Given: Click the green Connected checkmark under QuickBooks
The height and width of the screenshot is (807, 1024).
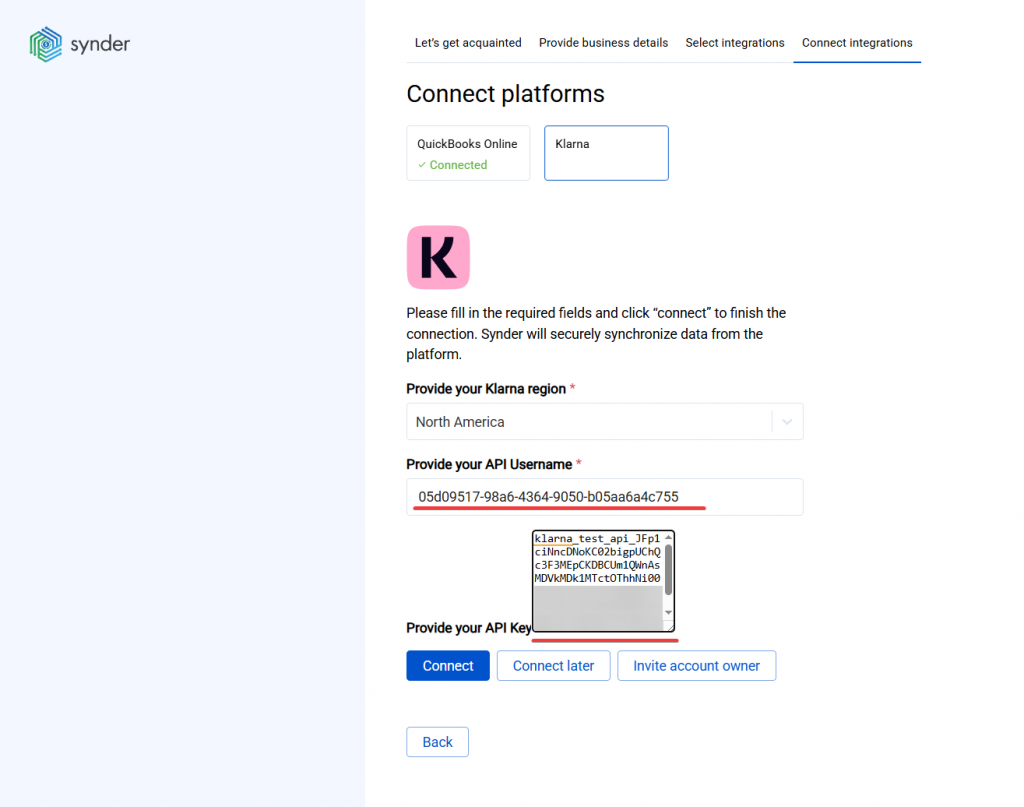Looking at the screenshot, I should (x=422, y=165).
